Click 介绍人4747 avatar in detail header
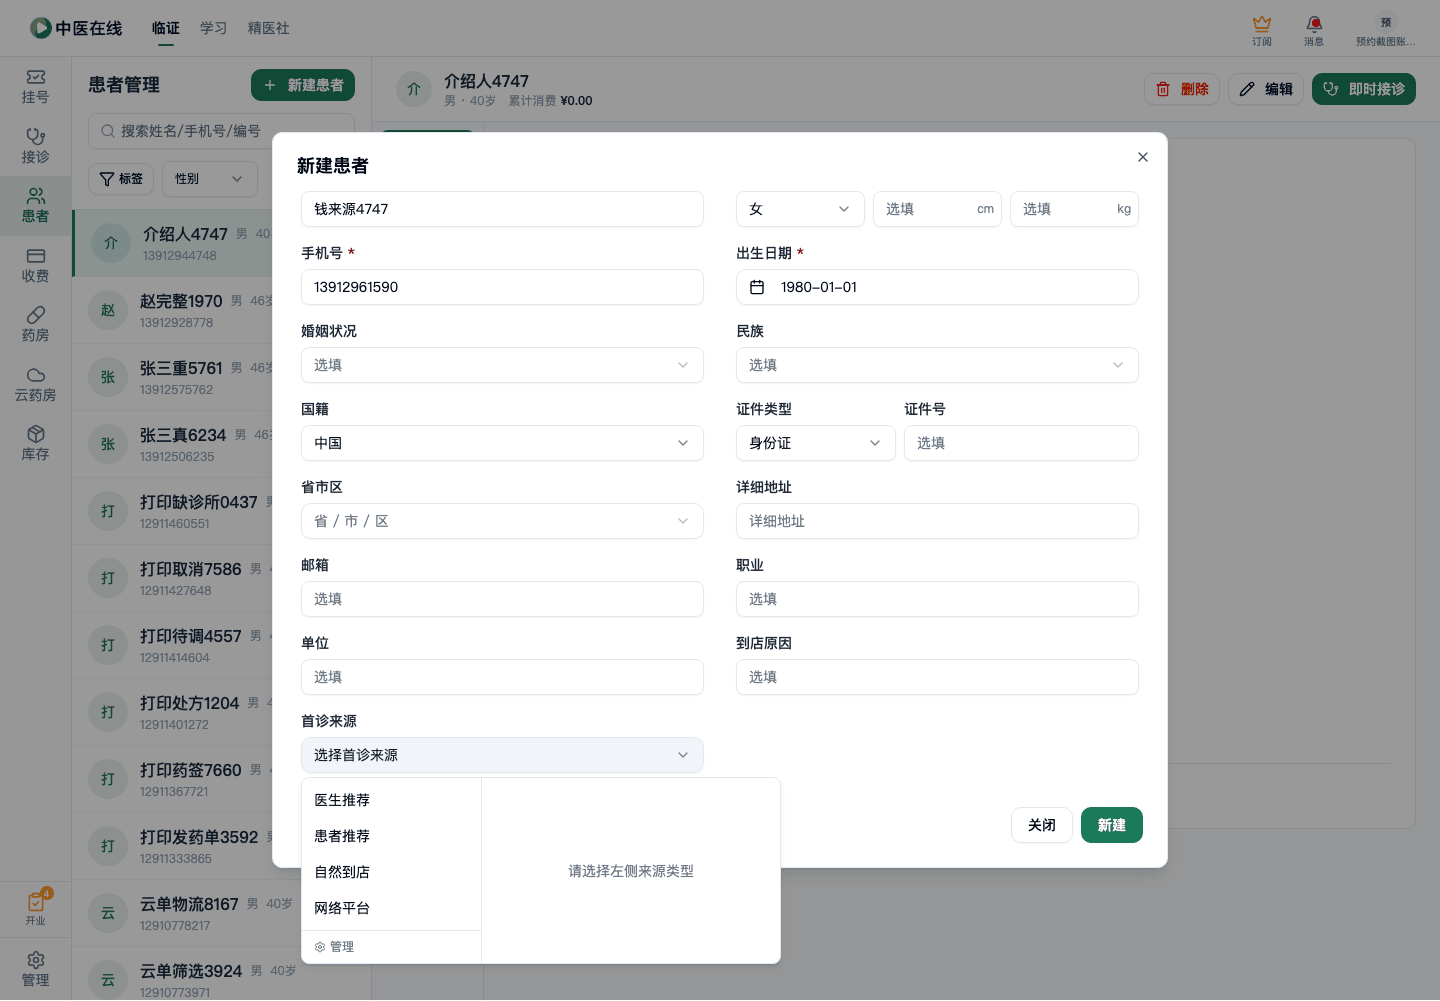Viewport: 1440px width, 1001px height. click(x=413, y=89)
